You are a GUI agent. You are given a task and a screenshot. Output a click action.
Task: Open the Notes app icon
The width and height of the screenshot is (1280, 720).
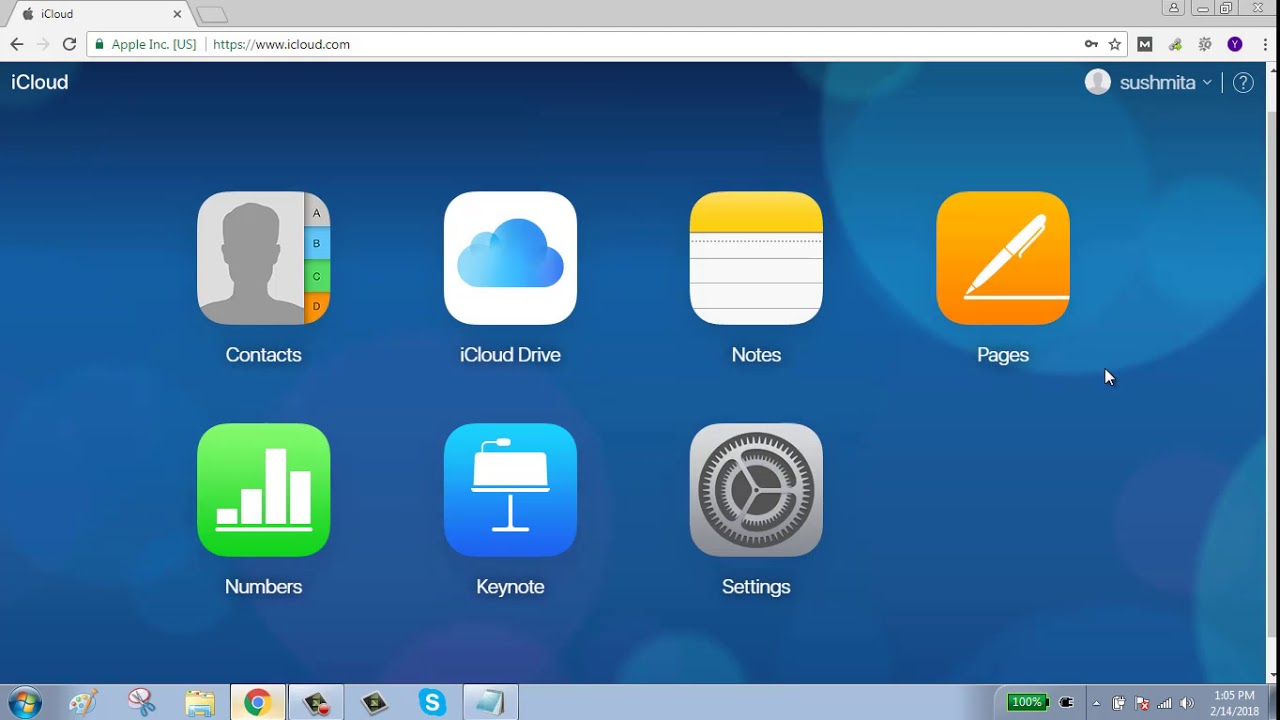click(x=756, y=258)
